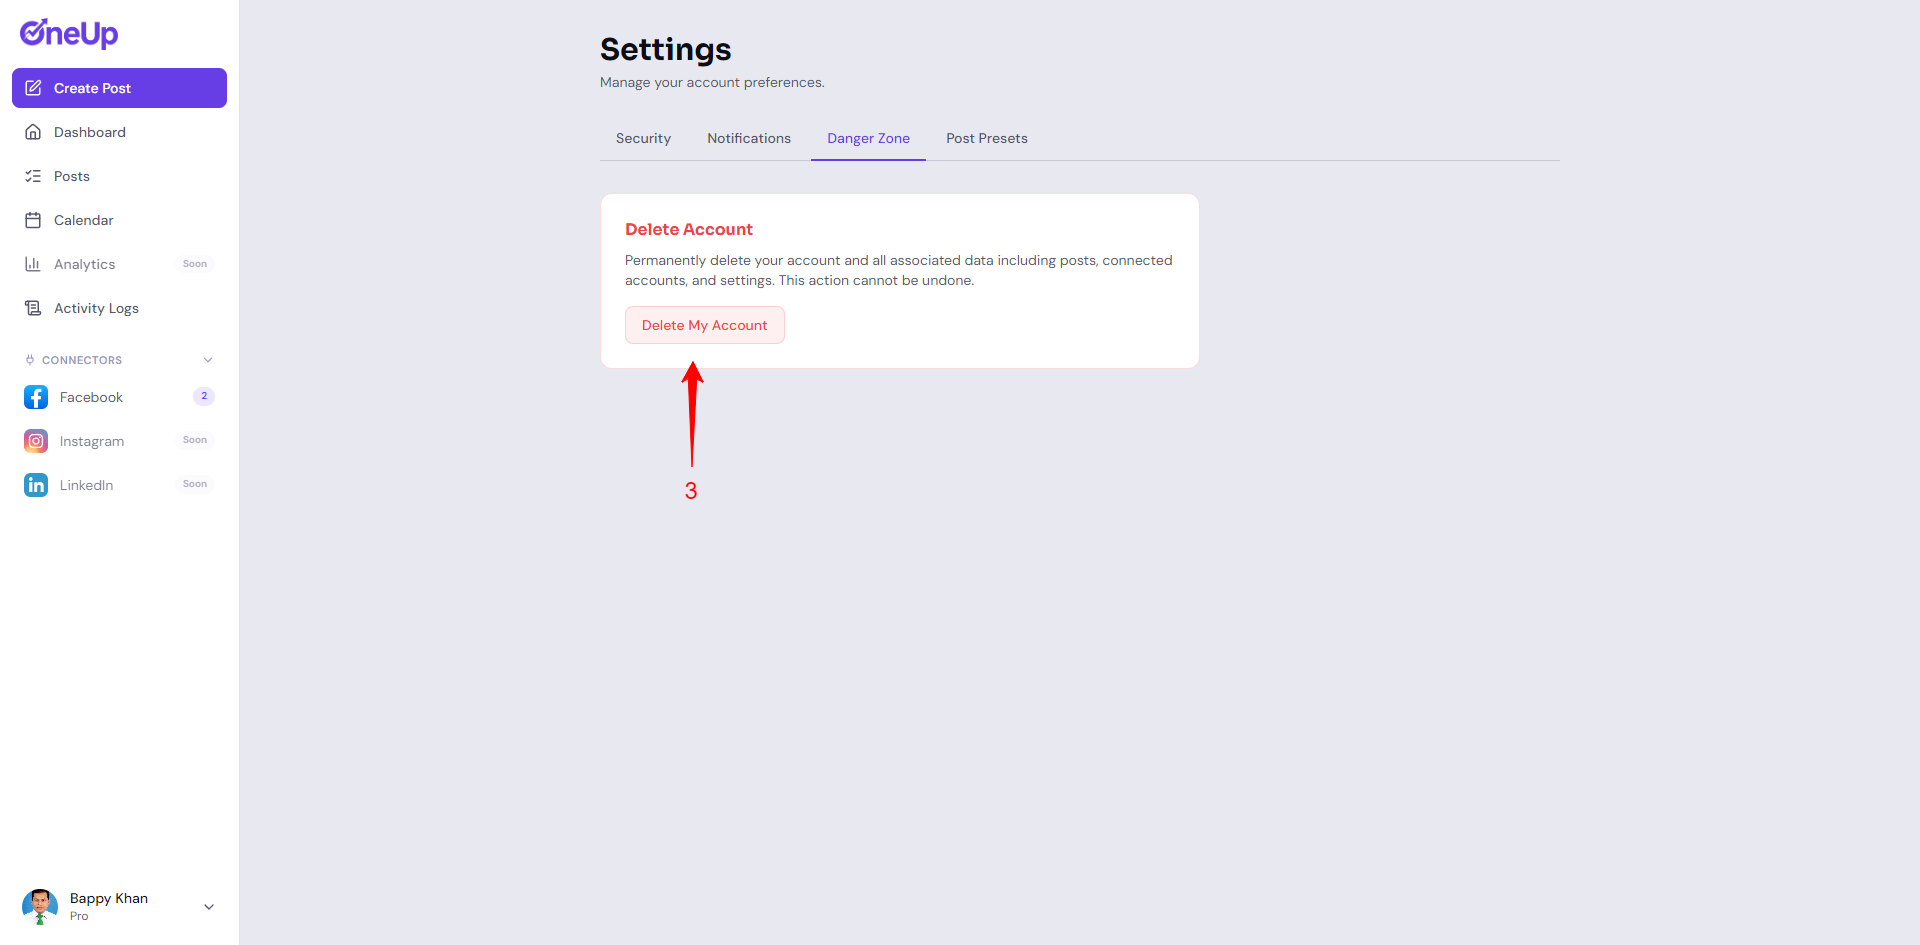
Task: Click the Instagram logo icon
Action: 36,441
